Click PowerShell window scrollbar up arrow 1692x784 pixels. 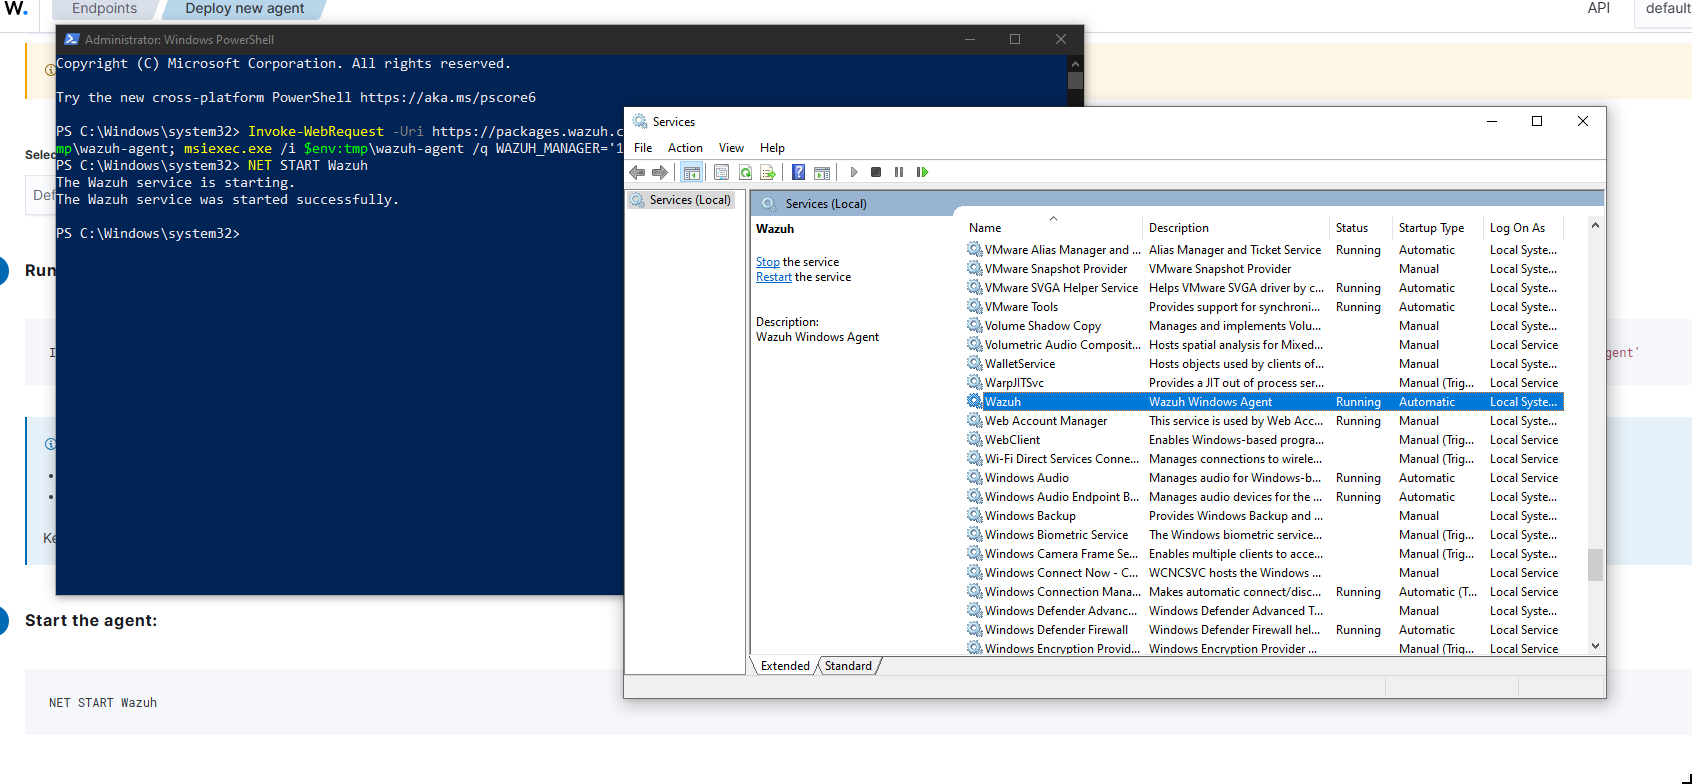coord(1075,63)
